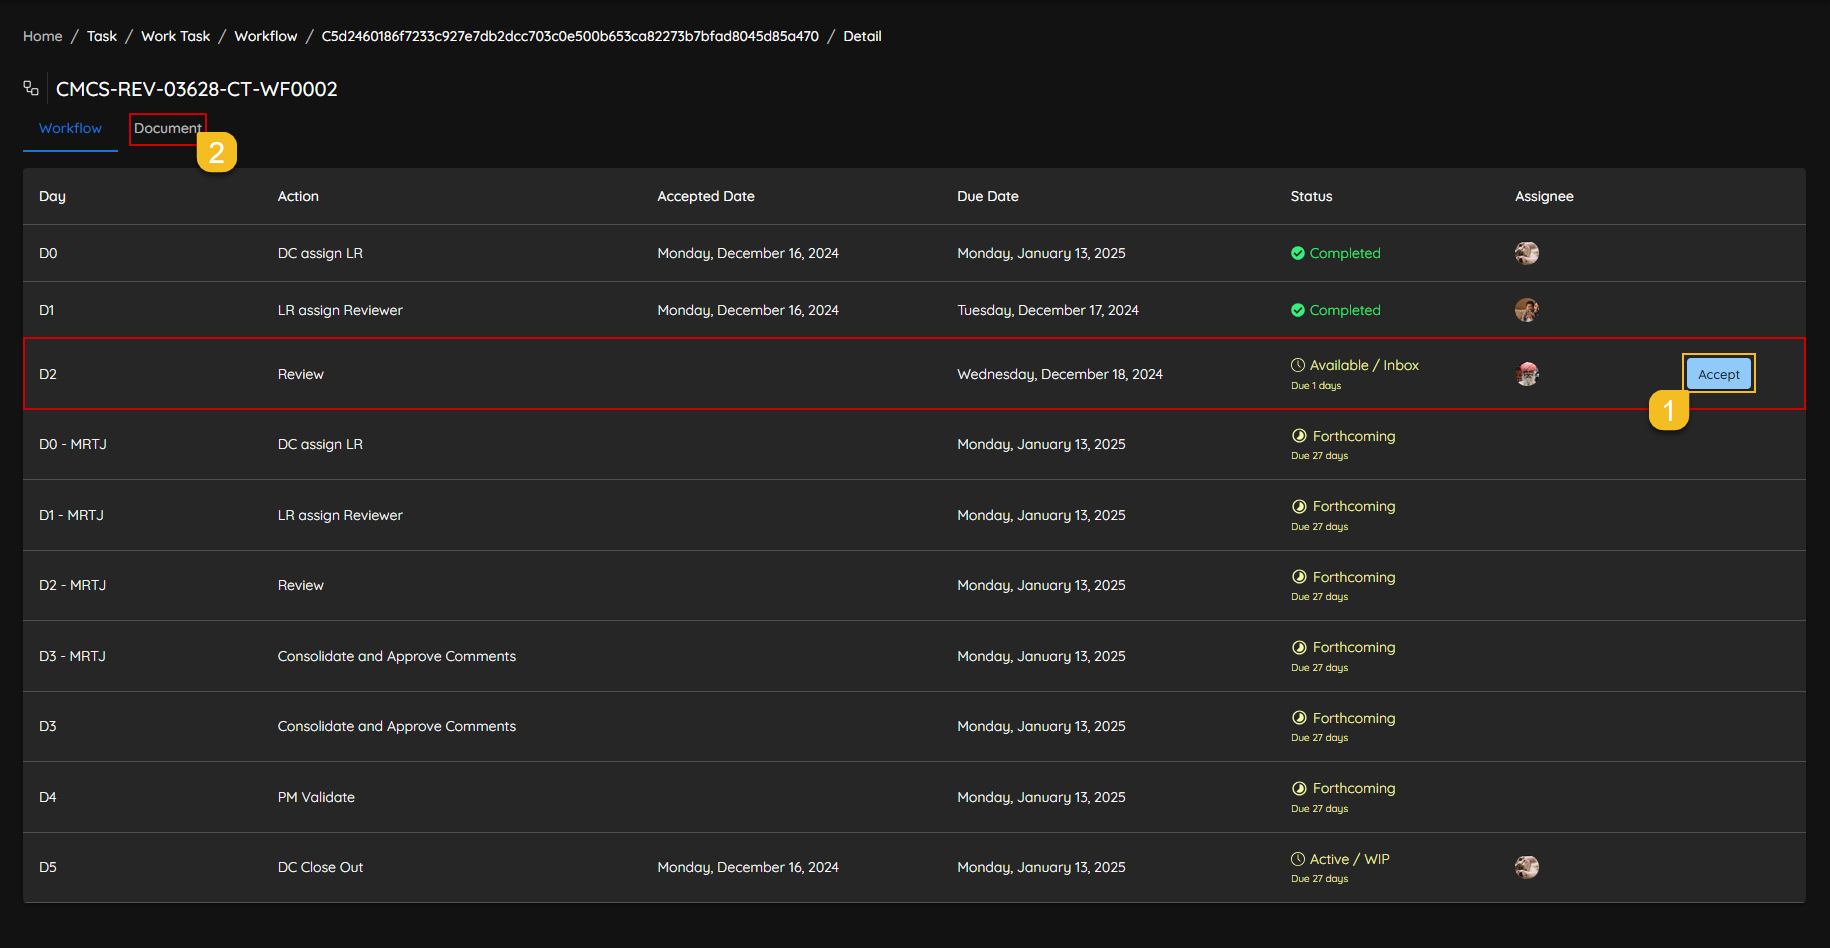Click the clock icon beside Available / Inbox
The width and height of the screenshot is (1830, 948).
point(1298,365)
